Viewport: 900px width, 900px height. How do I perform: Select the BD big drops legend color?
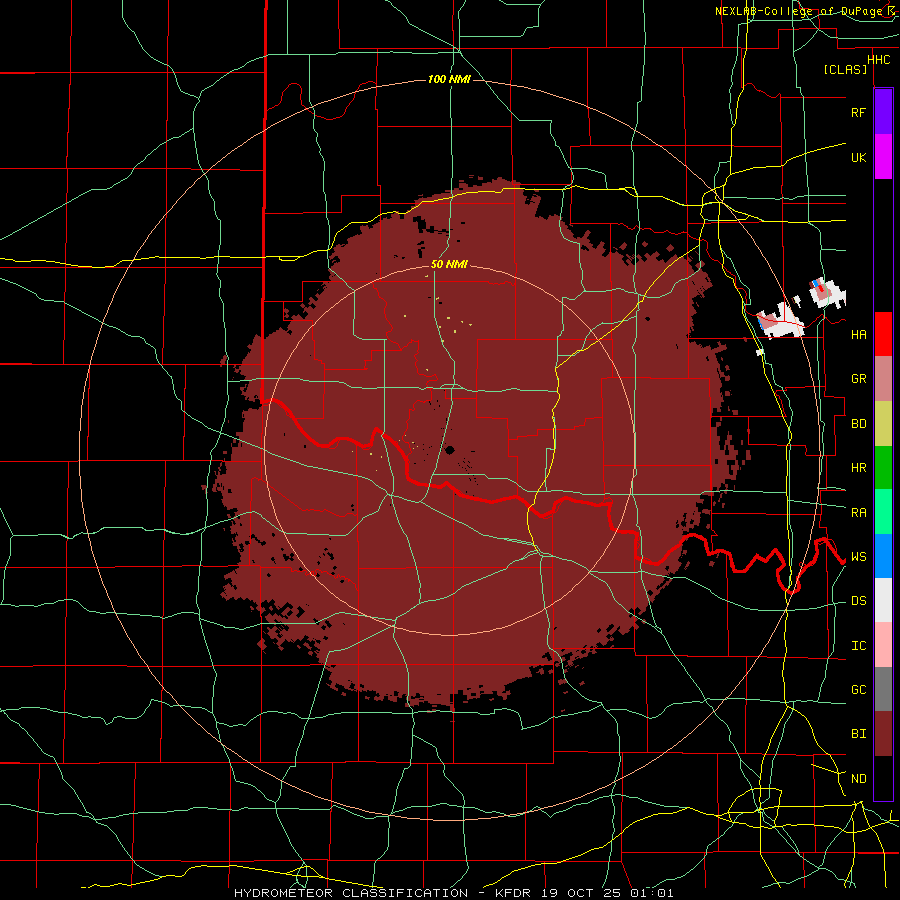click(x=883, y=423)
